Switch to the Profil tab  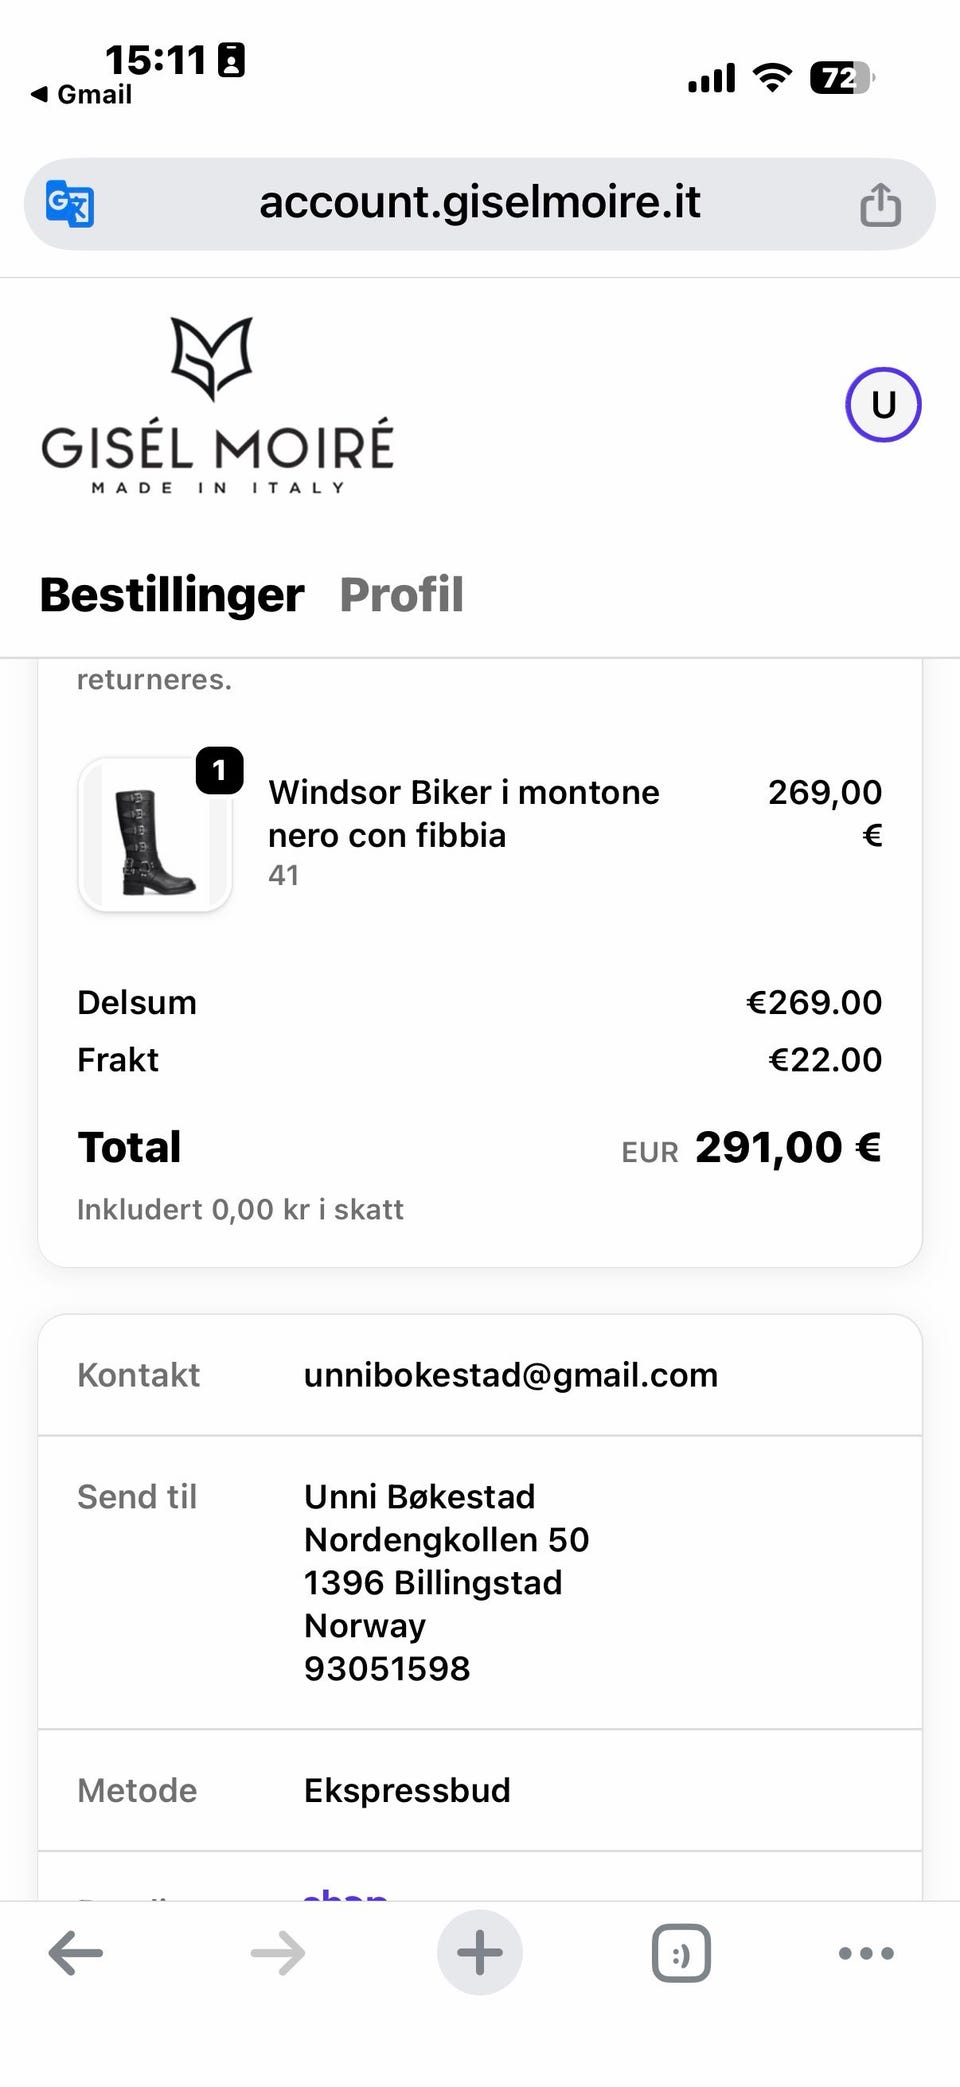401,594
